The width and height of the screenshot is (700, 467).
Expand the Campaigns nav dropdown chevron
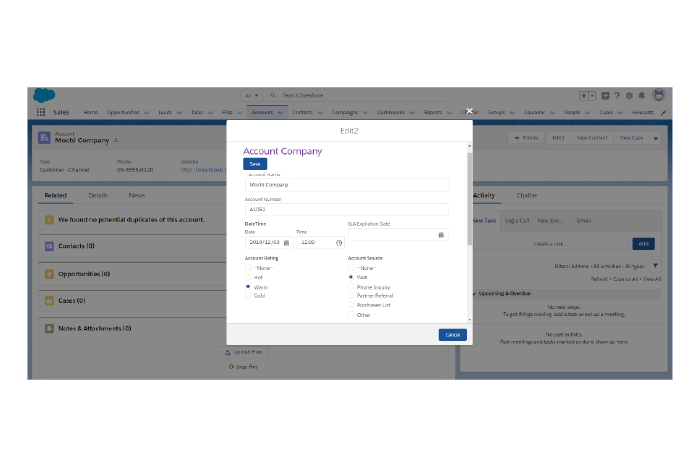click(366, 113)
